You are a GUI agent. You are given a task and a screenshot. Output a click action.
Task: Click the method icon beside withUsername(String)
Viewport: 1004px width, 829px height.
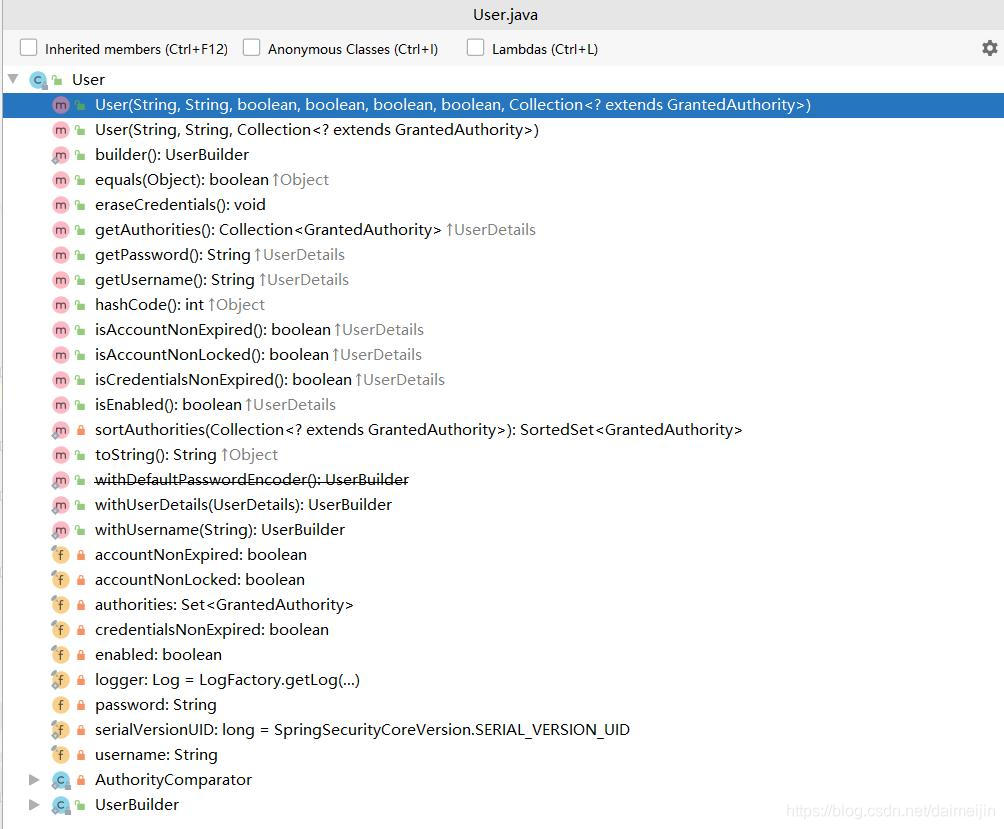click(60, 529)
